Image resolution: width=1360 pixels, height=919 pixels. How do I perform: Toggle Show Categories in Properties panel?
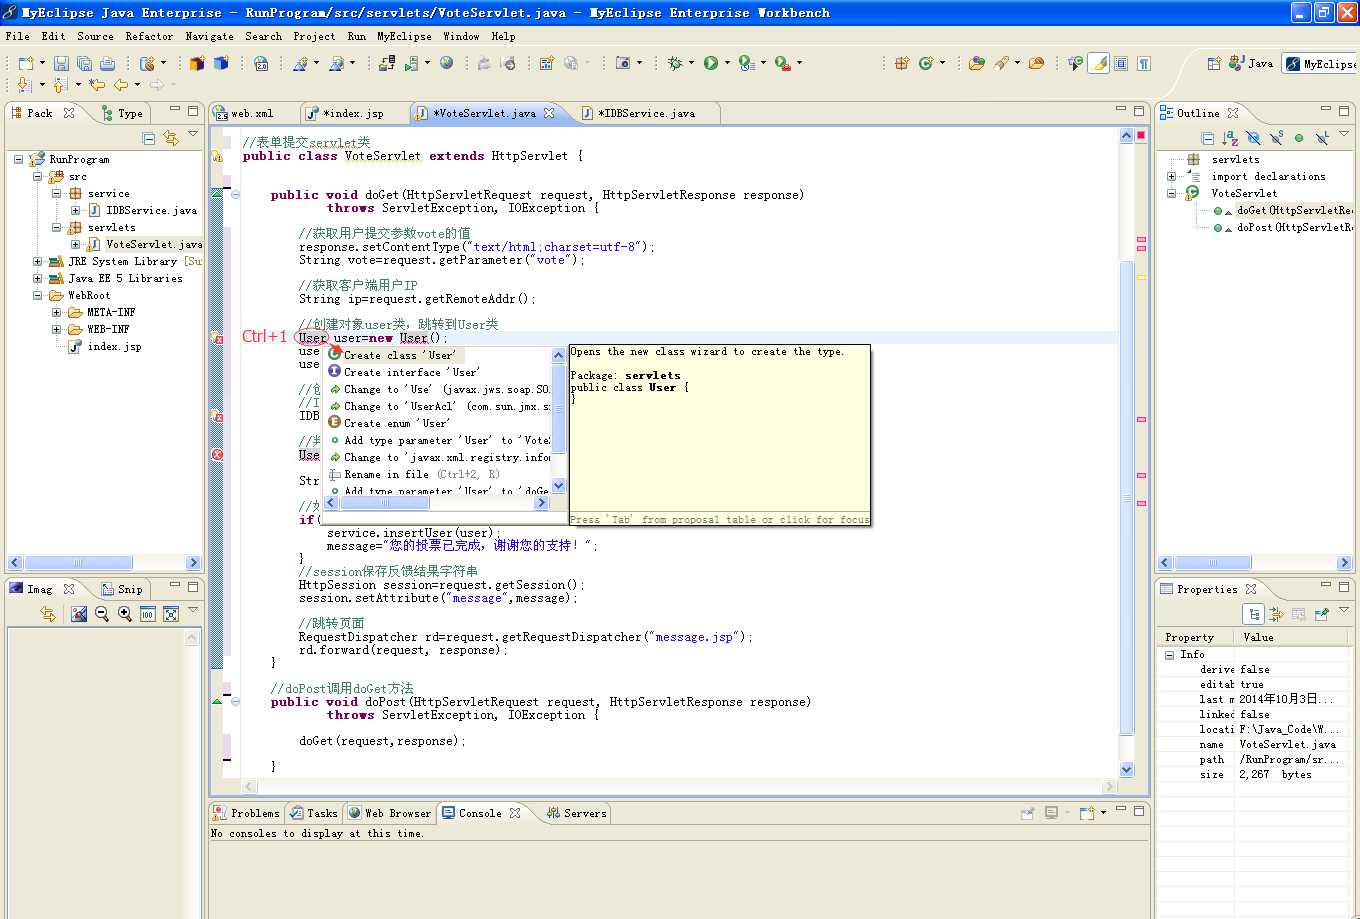click(1253, 614)
